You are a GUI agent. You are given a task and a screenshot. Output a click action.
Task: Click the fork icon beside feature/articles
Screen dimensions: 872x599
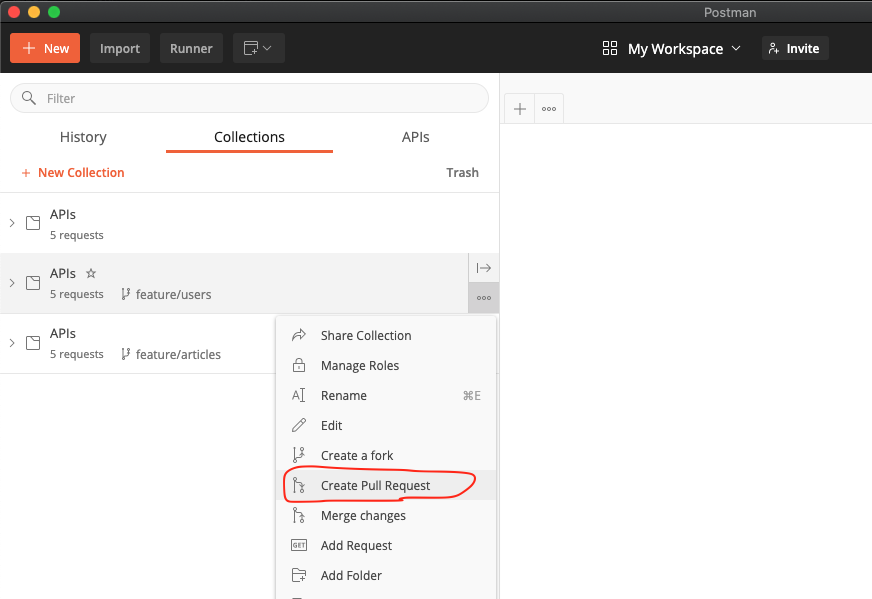pos(126,354)
